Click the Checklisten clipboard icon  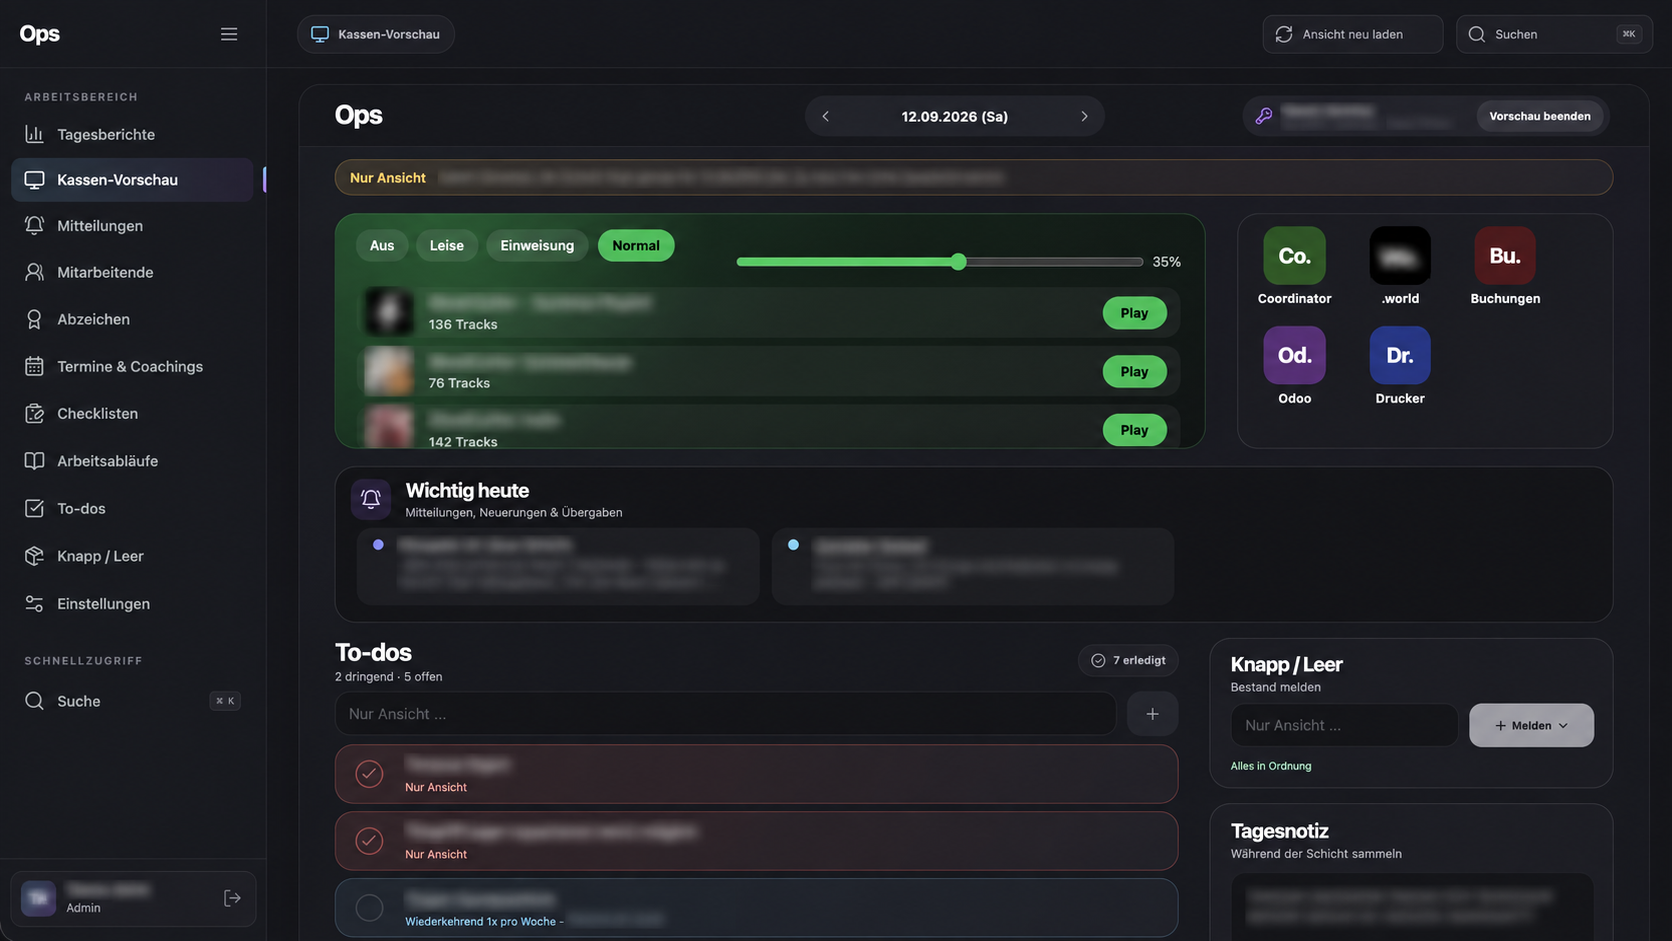[x=34, y=413]
